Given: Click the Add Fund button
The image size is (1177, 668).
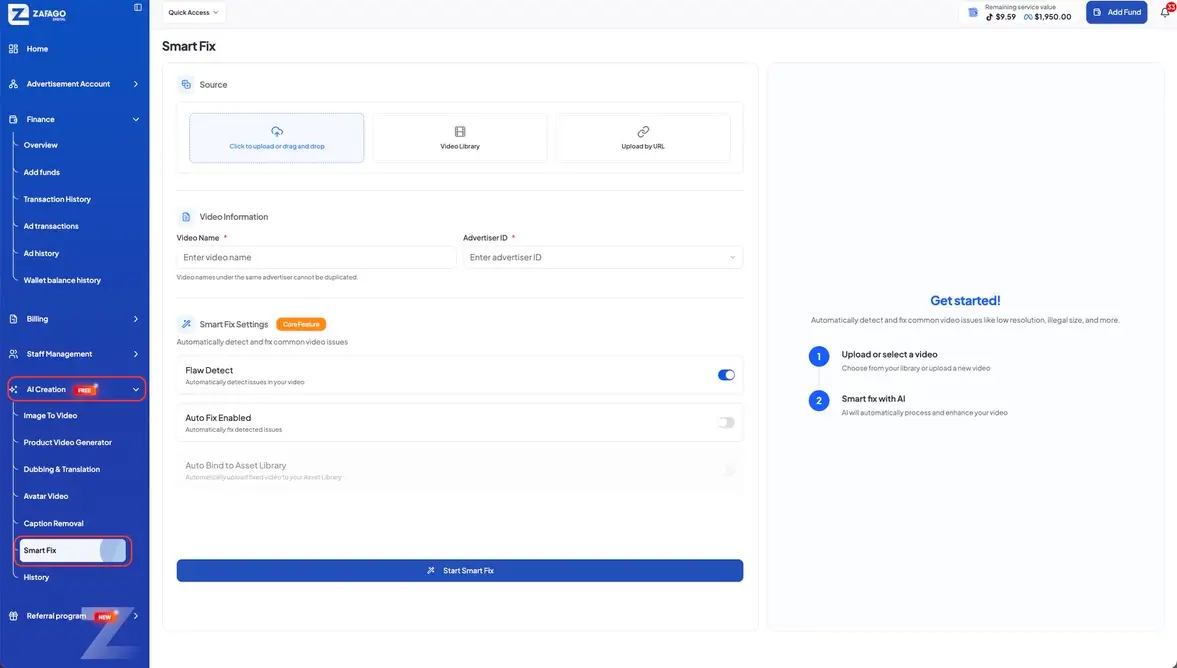Looking at the screenshot, I should click(x=1116, y=12).
